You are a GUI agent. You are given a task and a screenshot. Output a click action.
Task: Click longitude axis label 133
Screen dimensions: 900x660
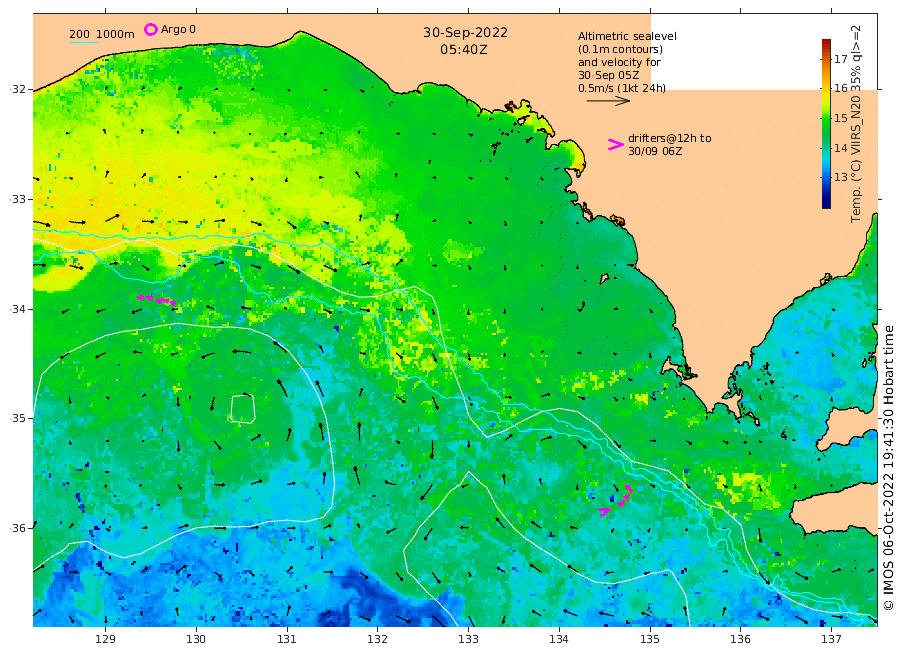468,639
